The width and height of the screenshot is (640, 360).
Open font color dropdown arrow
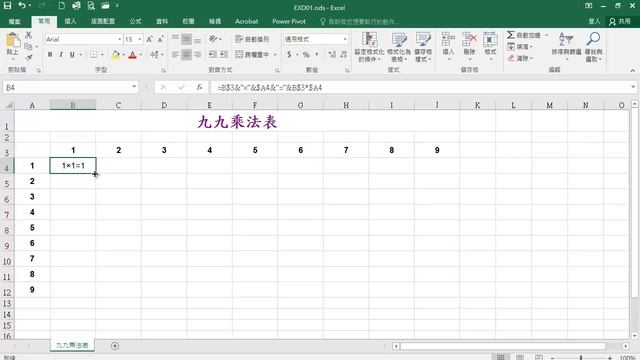(x=141, y=55)
